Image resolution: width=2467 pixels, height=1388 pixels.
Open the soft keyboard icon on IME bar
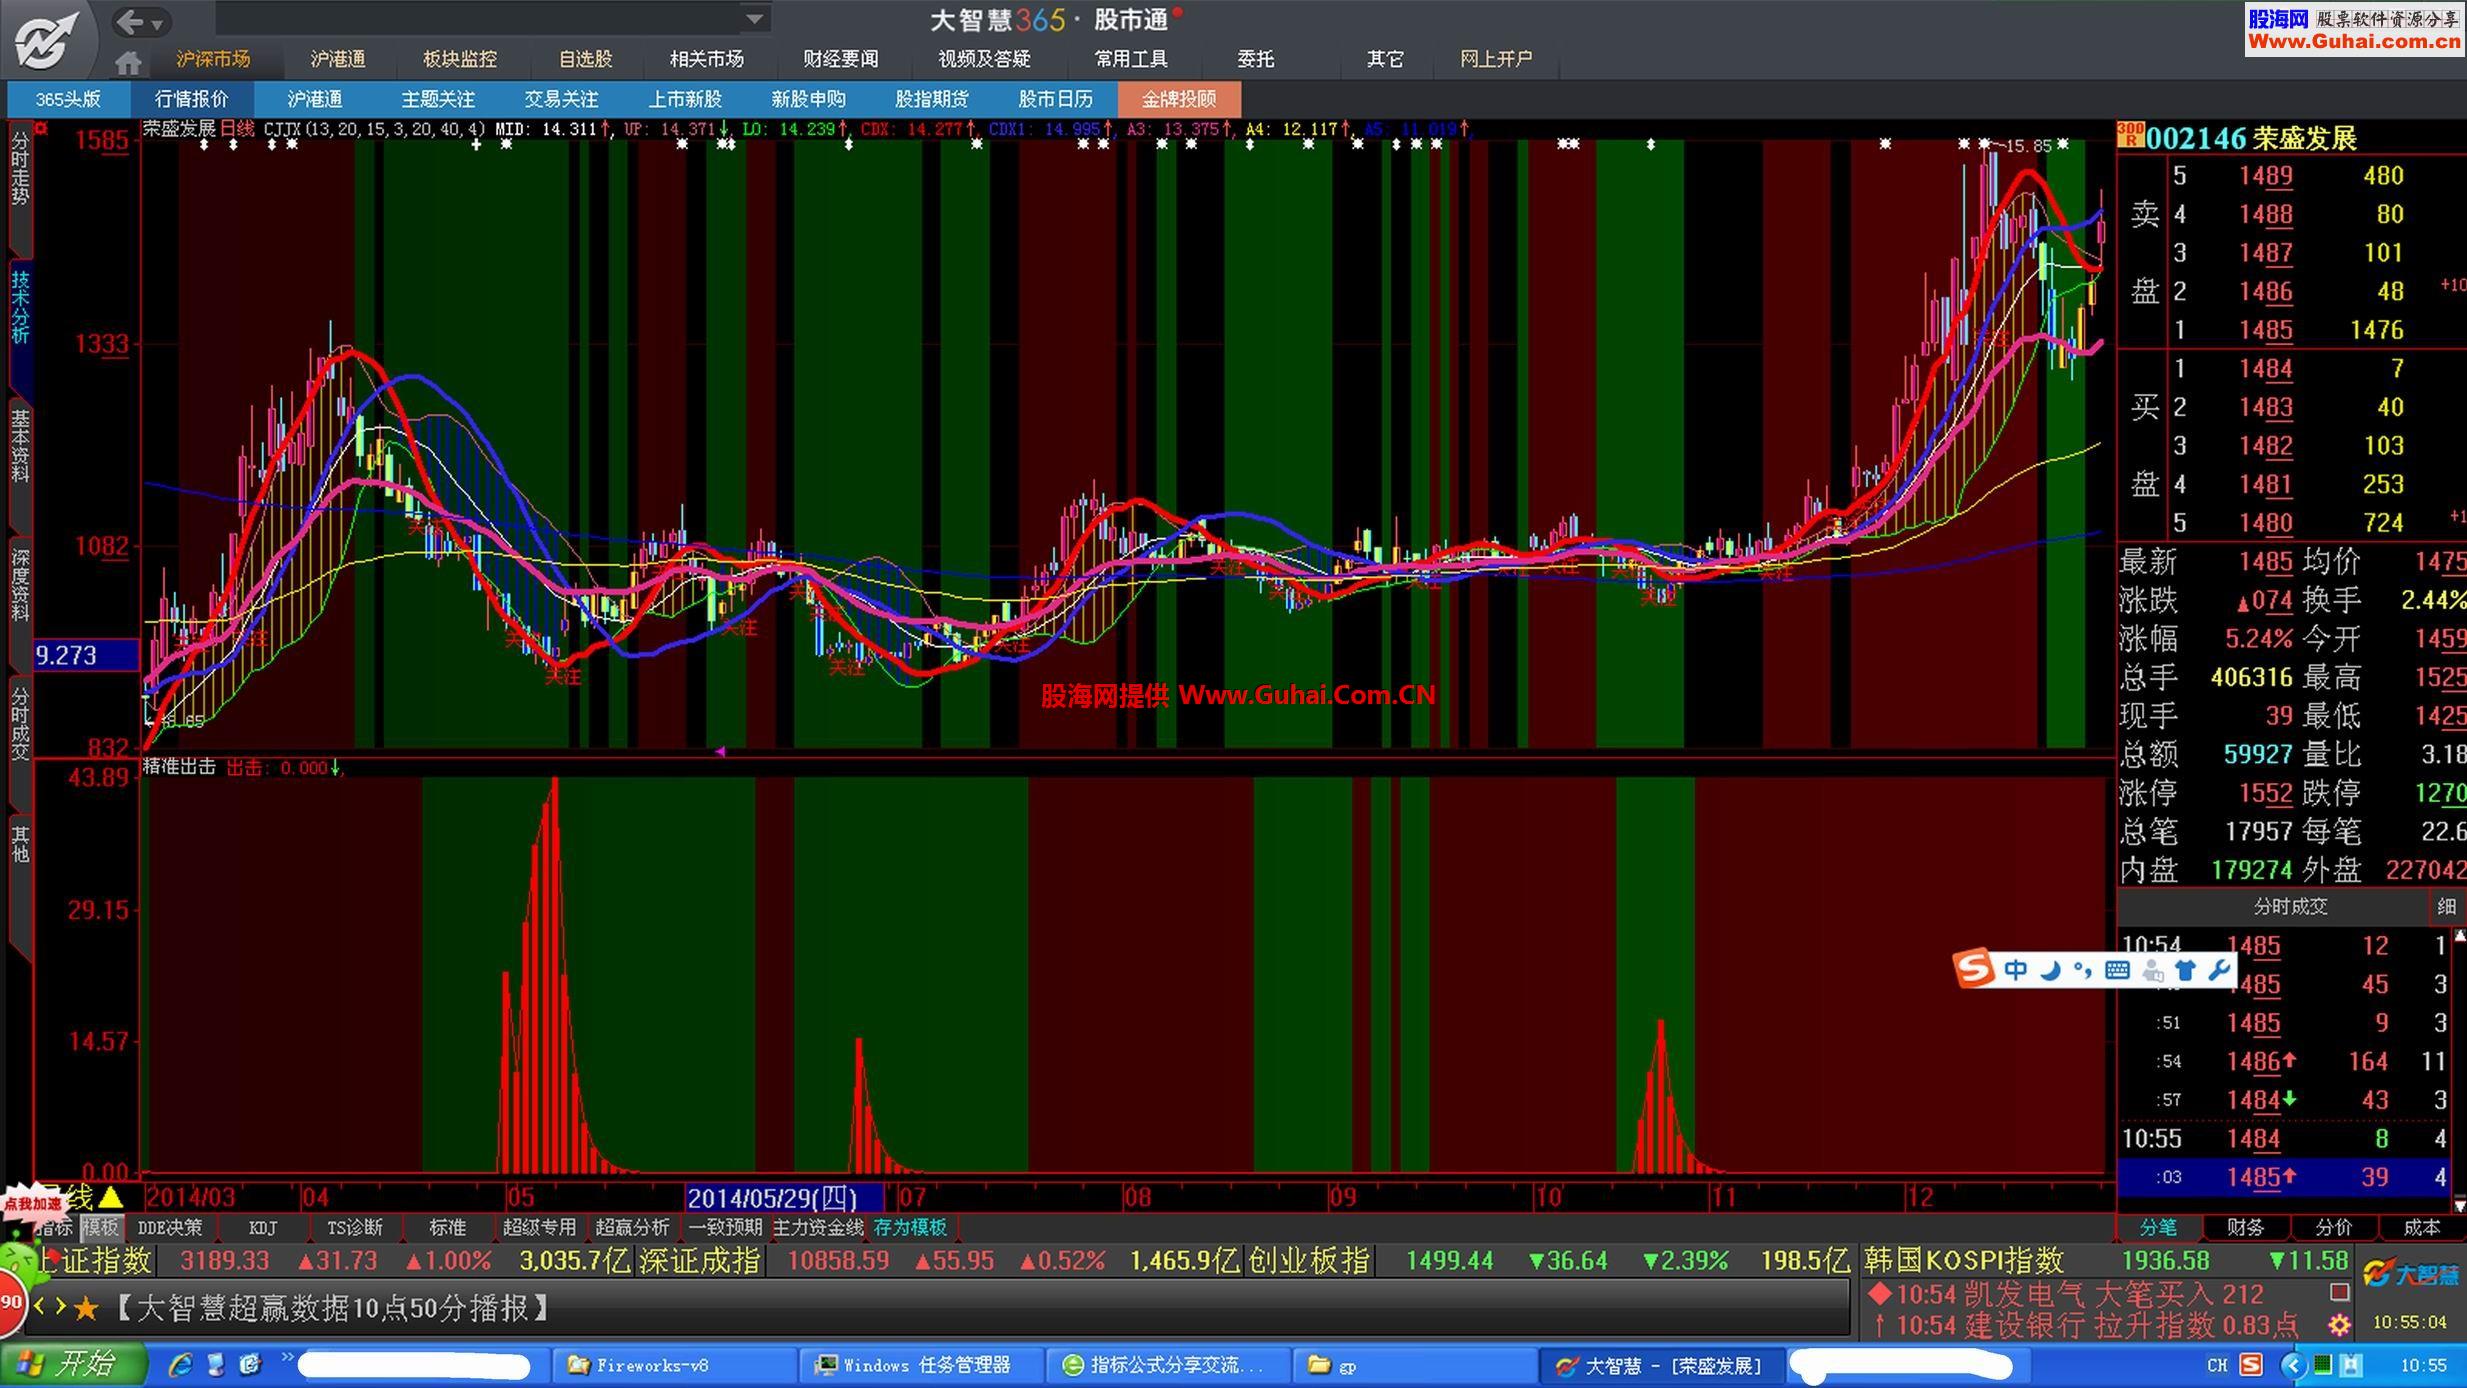[2117, 970]
